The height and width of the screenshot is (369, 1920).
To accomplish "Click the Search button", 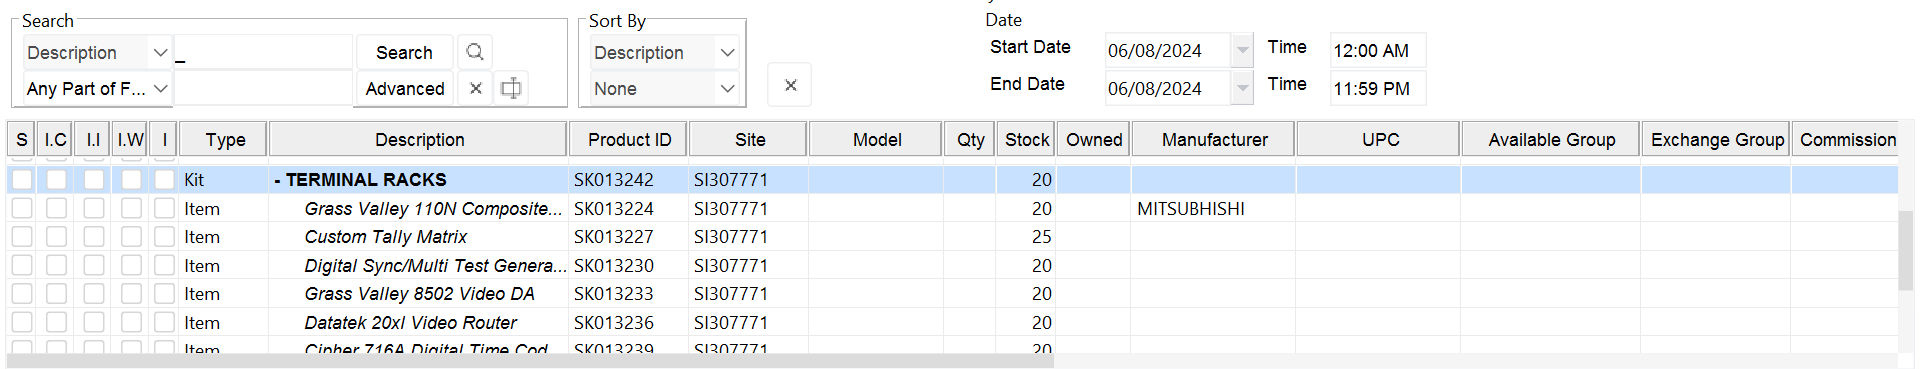I will coord(404,52).
